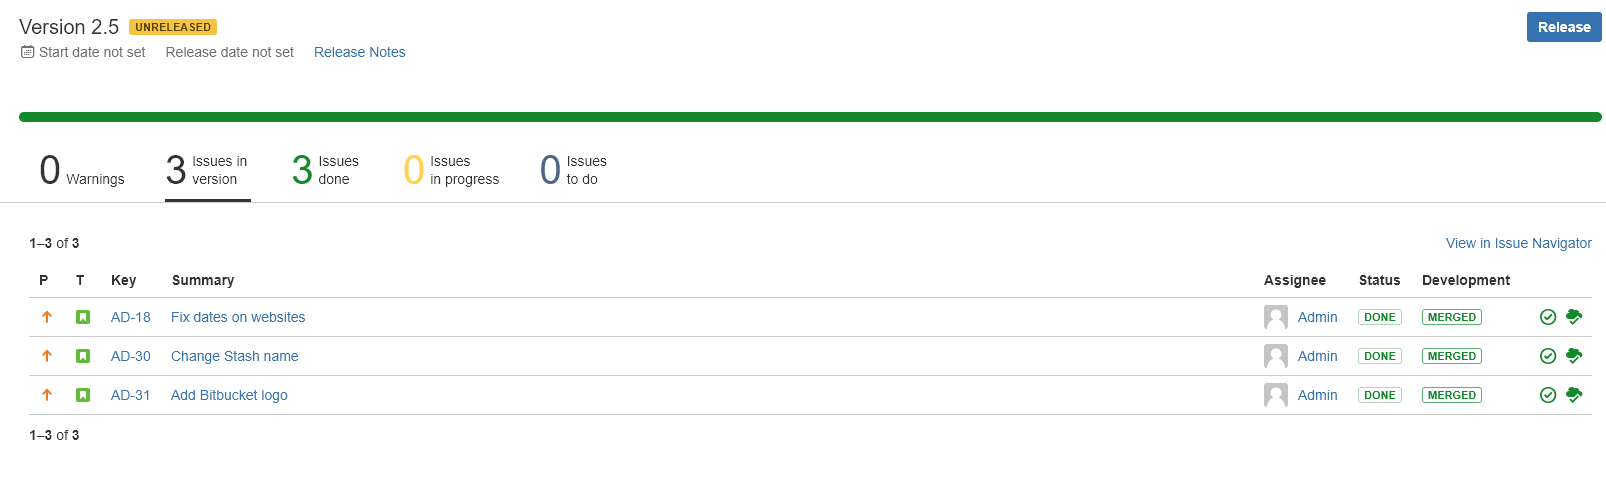
Task: Click the deployment cloud icon for AD-18
Action: coord(1574,317)
